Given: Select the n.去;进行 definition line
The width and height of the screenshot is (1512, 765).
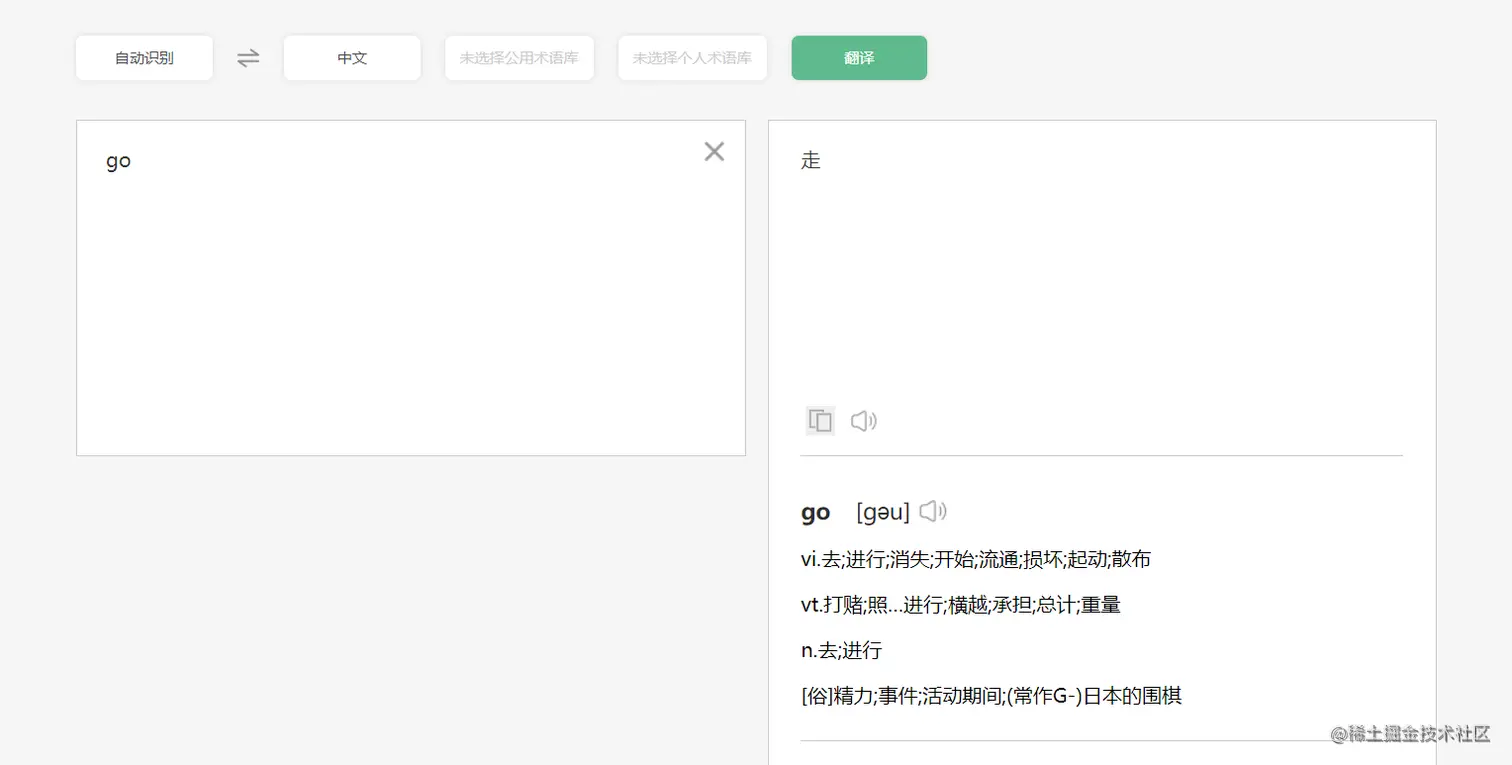Looking at the screenshot, I should tap(842, 651).
